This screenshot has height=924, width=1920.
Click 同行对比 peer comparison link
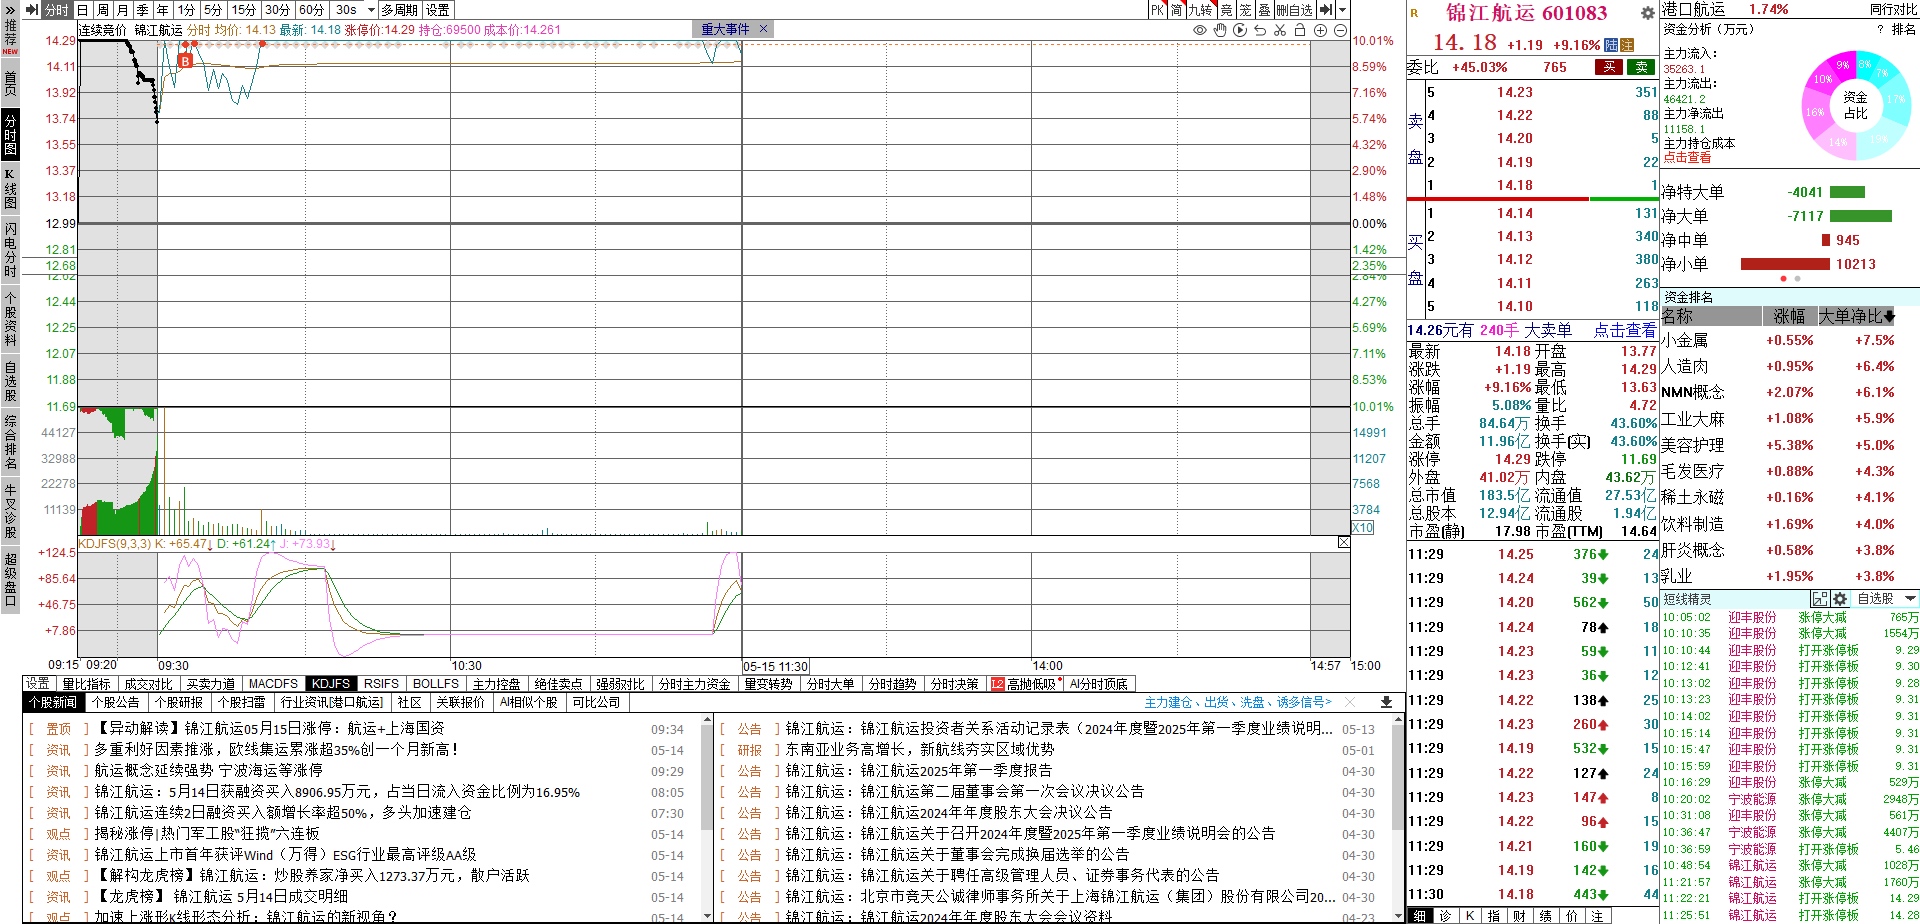click(1893, 9)
